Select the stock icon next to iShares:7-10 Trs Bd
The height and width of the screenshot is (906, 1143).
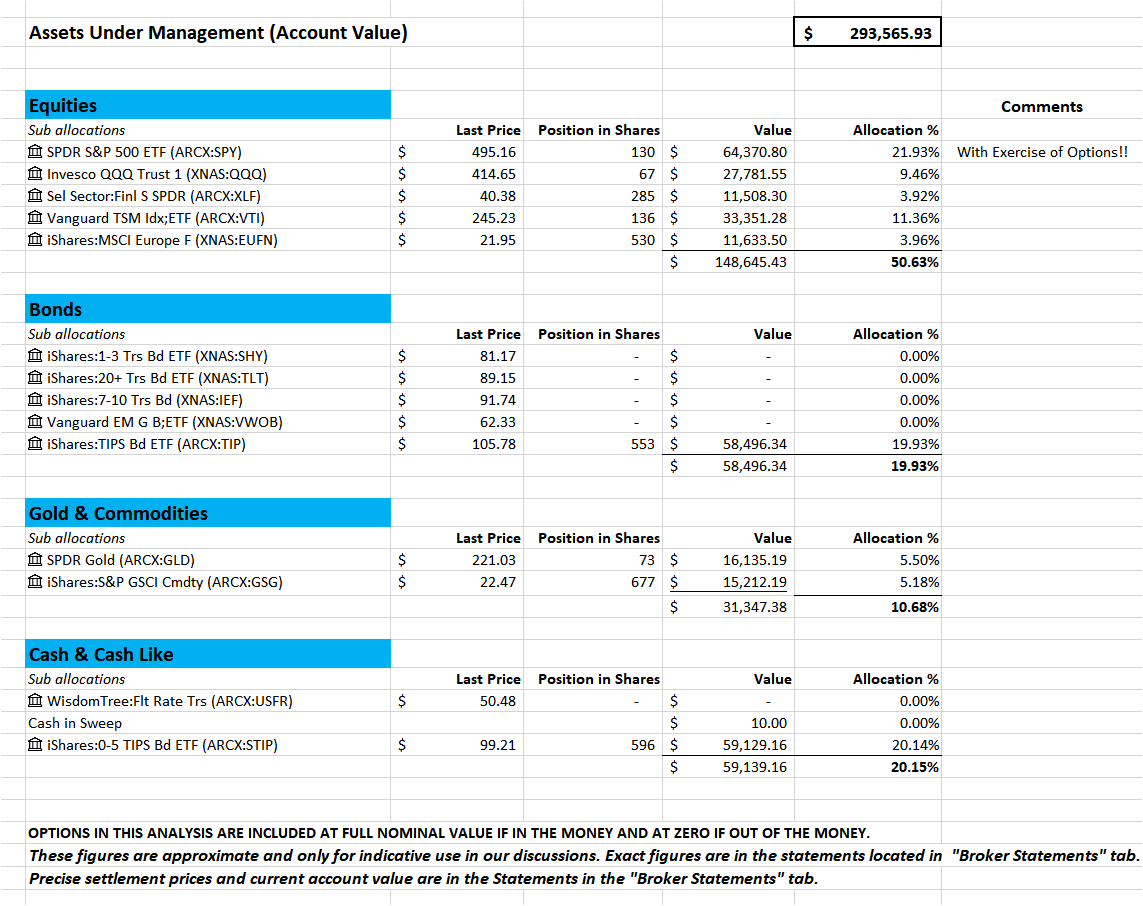pos(35,399)
